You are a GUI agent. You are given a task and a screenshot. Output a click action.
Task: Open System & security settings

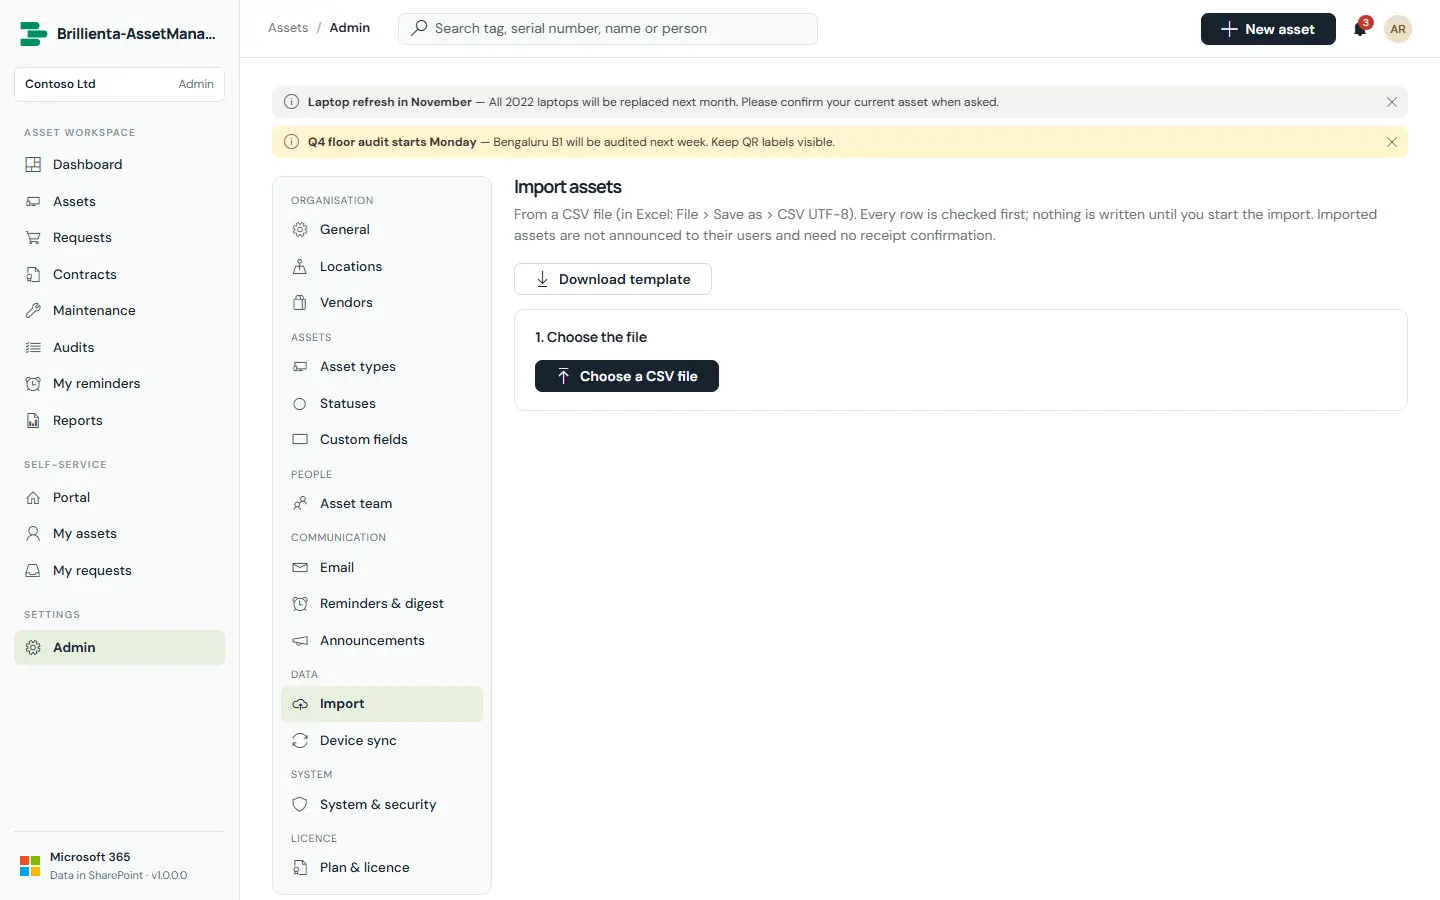(x=382, y=805)
